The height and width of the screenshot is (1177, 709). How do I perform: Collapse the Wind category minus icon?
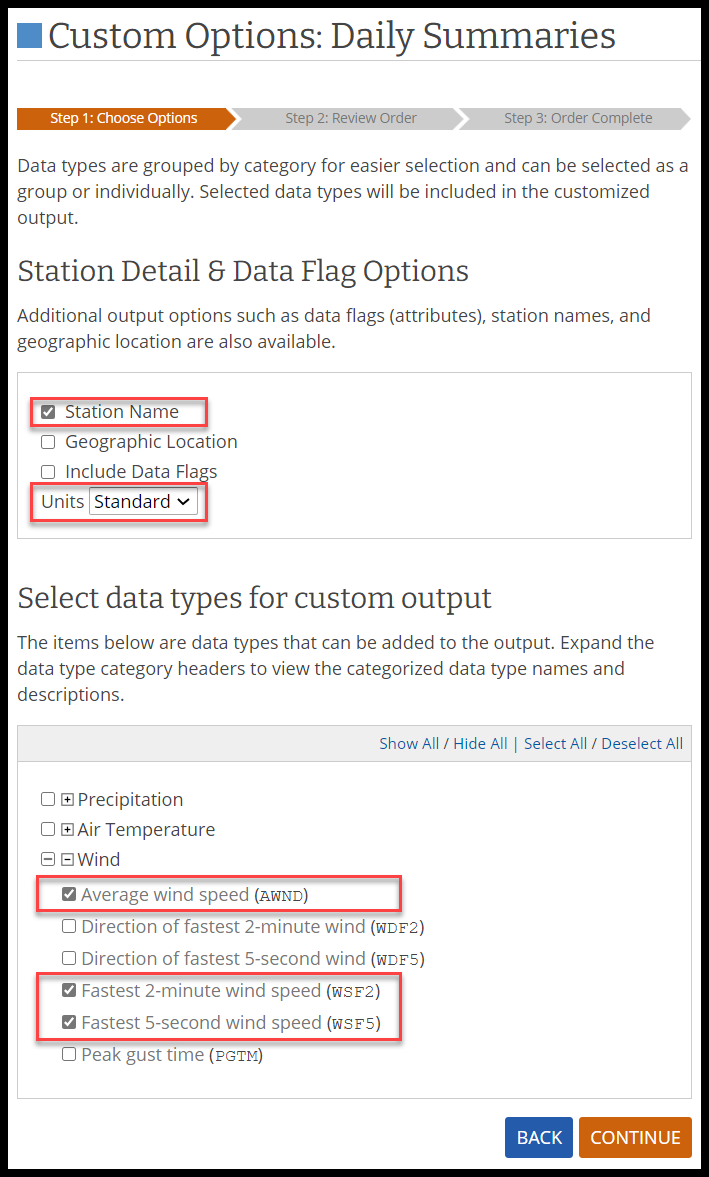coord(67,860)
